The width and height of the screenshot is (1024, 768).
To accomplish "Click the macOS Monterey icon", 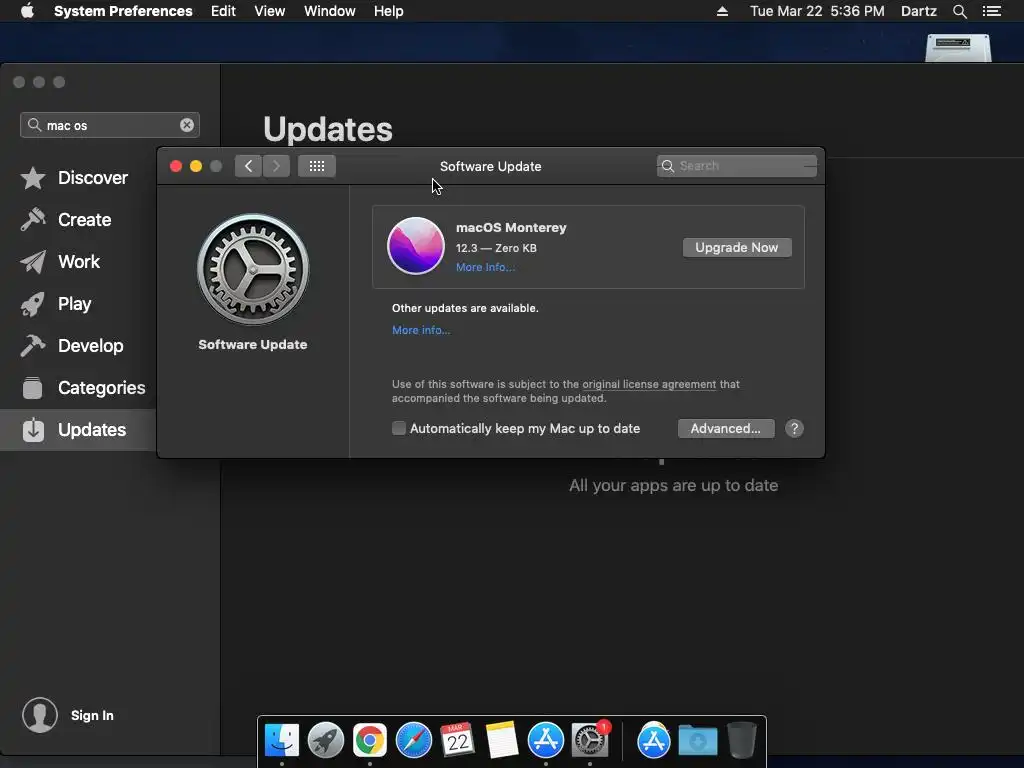I will pyautogui.click(x=415, y=246).
